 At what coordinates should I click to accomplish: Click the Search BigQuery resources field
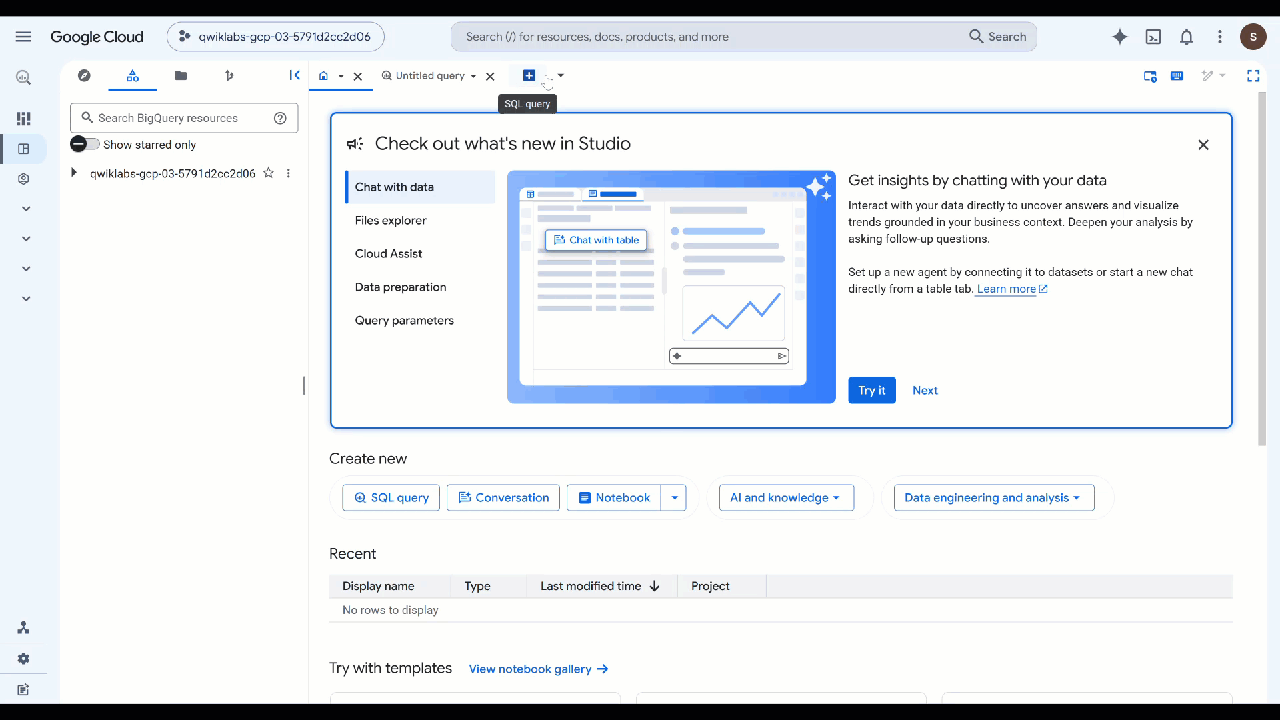(x=184, y=118)
